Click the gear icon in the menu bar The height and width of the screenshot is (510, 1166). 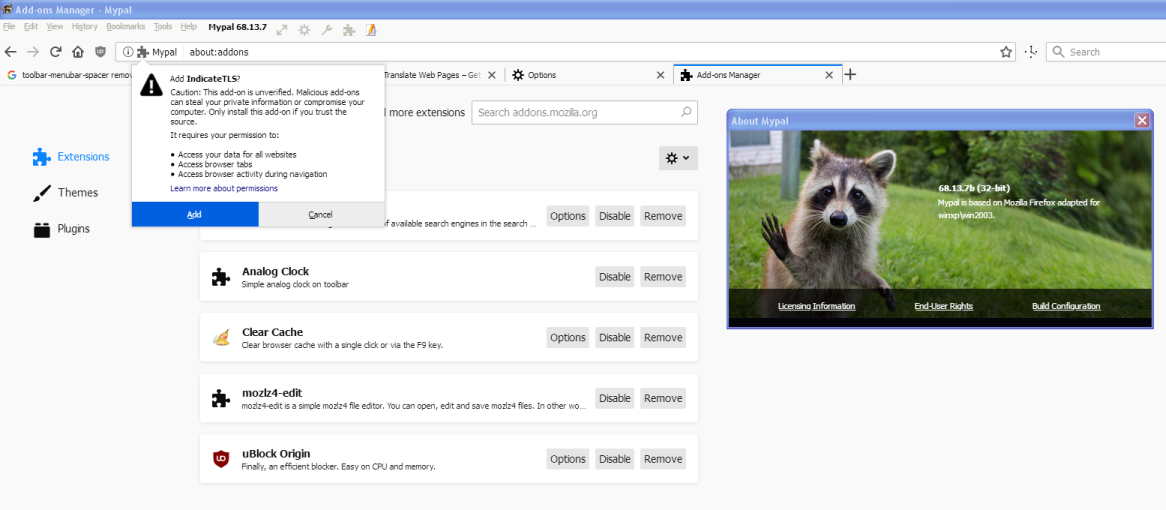pyautogui.click(x=304, y=30)
